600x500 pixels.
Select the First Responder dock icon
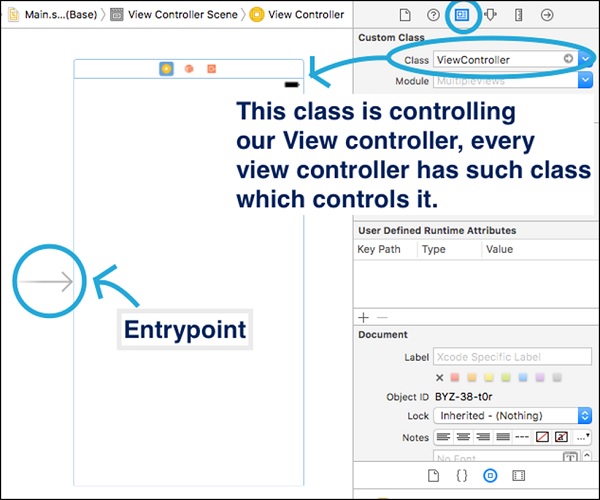[x=188, y=69]
